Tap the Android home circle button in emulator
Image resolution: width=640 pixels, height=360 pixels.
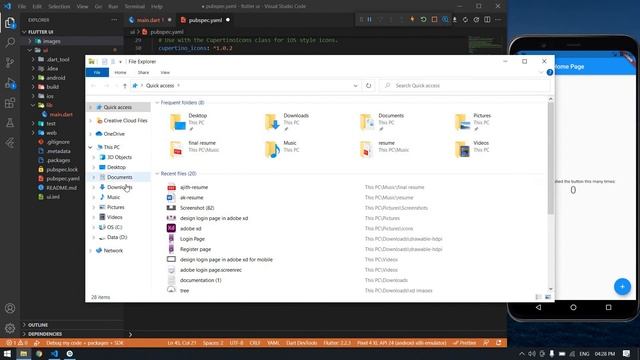point(573,307)
